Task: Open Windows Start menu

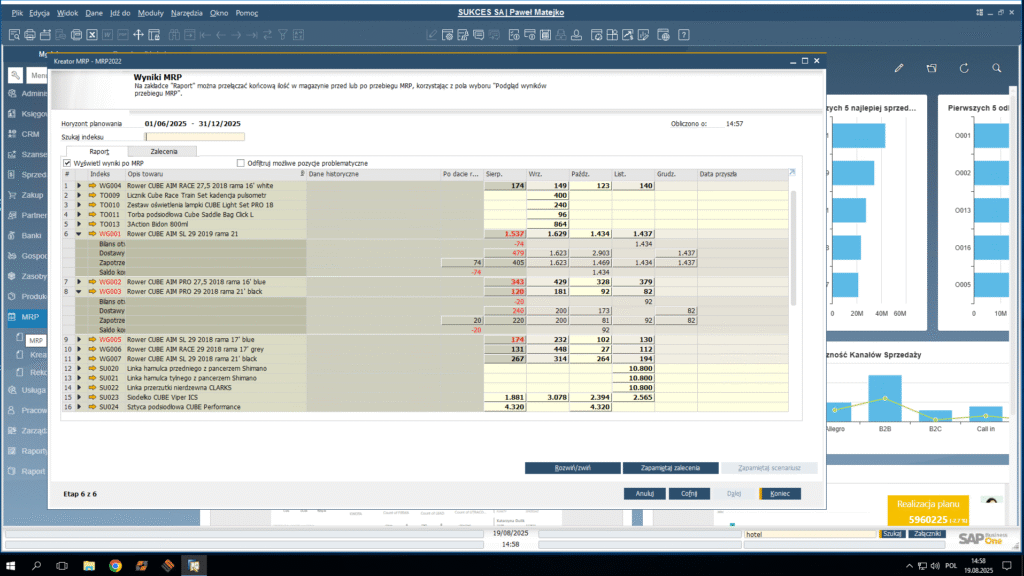Action: tap(10, 566)
